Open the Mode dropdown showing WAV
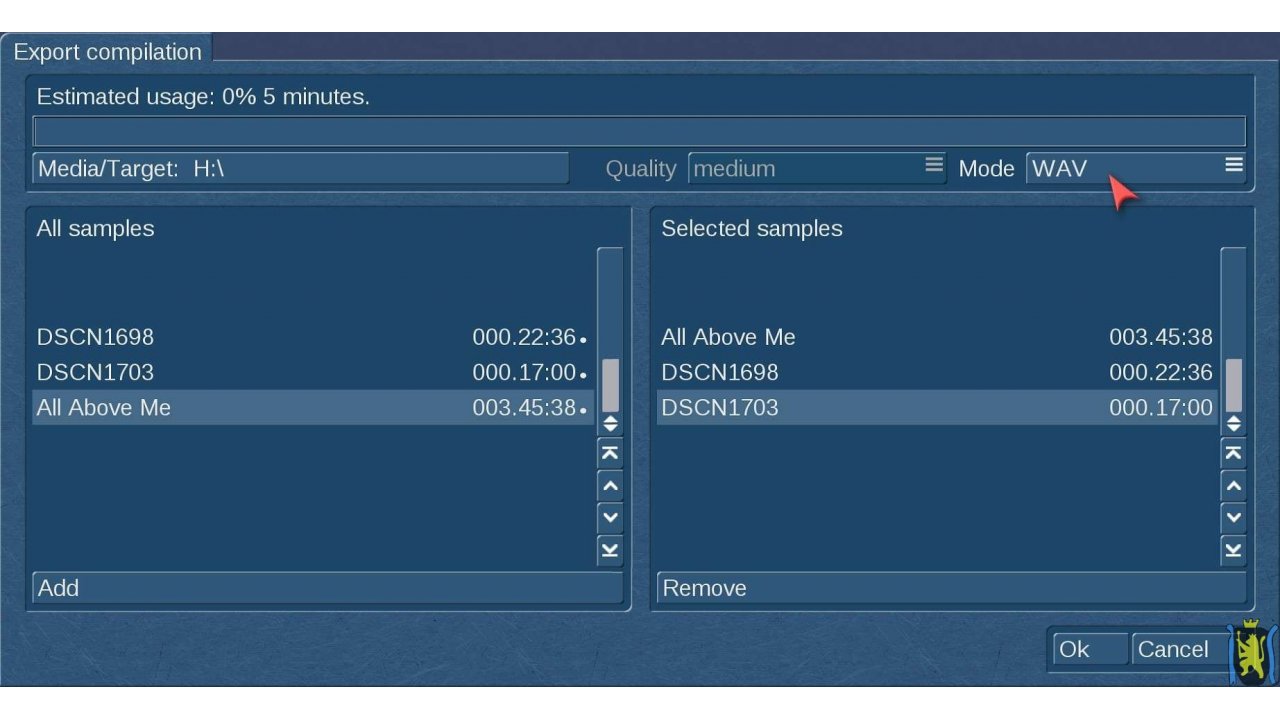The width and height of the screenshot is (1280, 720). [x=1136, y=168]
